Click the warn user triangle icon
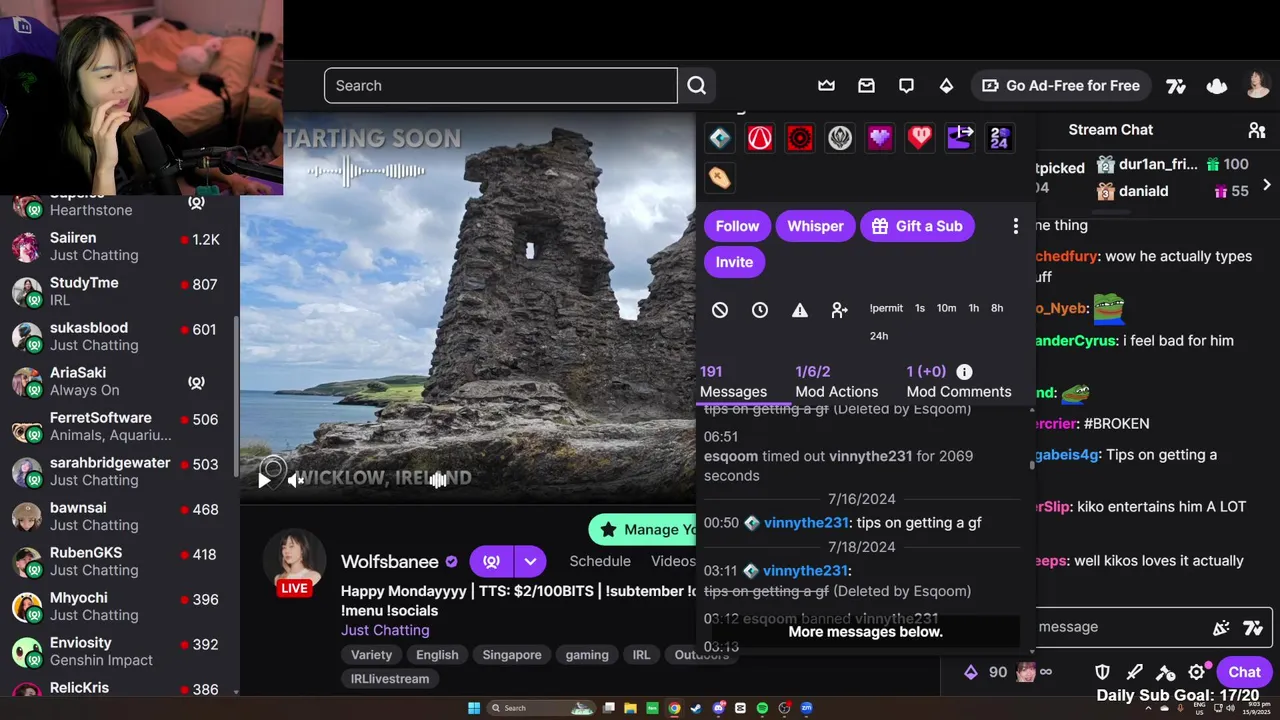Image resolution: width=1280 pixels, height=720 pixels. 800,310
